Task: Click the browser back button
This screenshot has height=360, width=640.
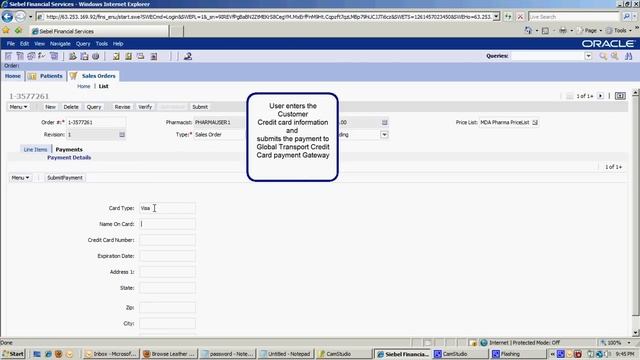Action: pyautogui.click(x=7, y=17)
